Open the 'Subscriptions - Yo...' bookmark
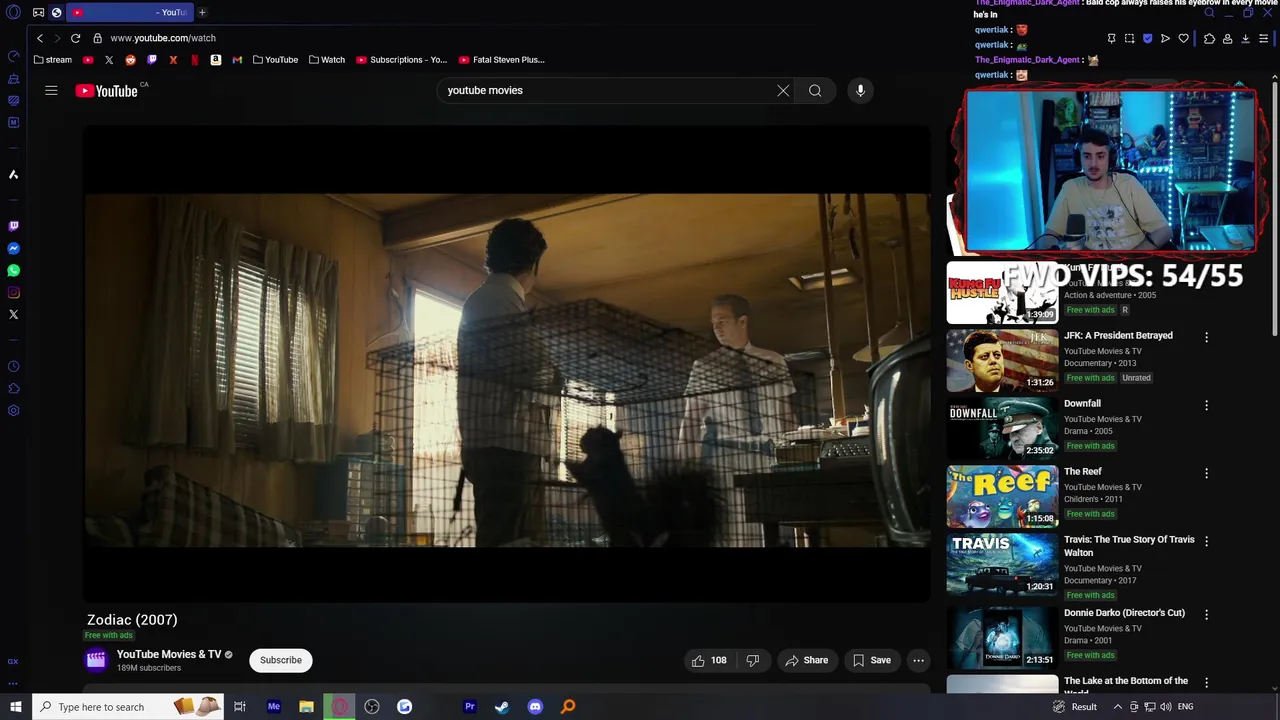Screen dimensions: 1280x720 tap(402, 60)
